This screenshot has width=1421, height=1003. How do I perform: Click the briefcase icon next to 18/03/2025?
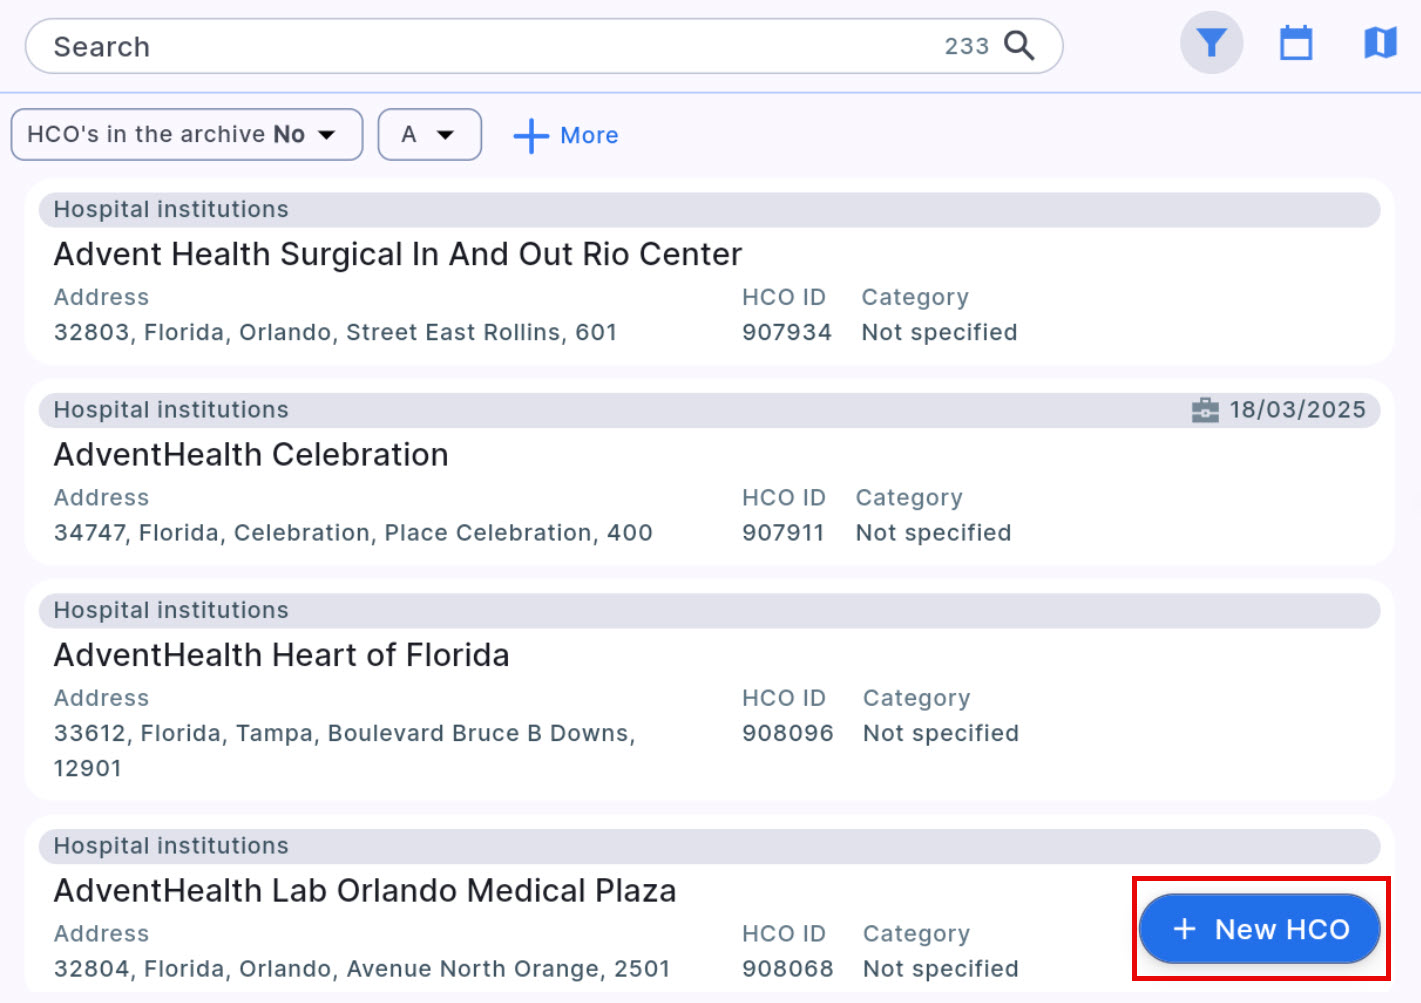[x=1205, y=410]
